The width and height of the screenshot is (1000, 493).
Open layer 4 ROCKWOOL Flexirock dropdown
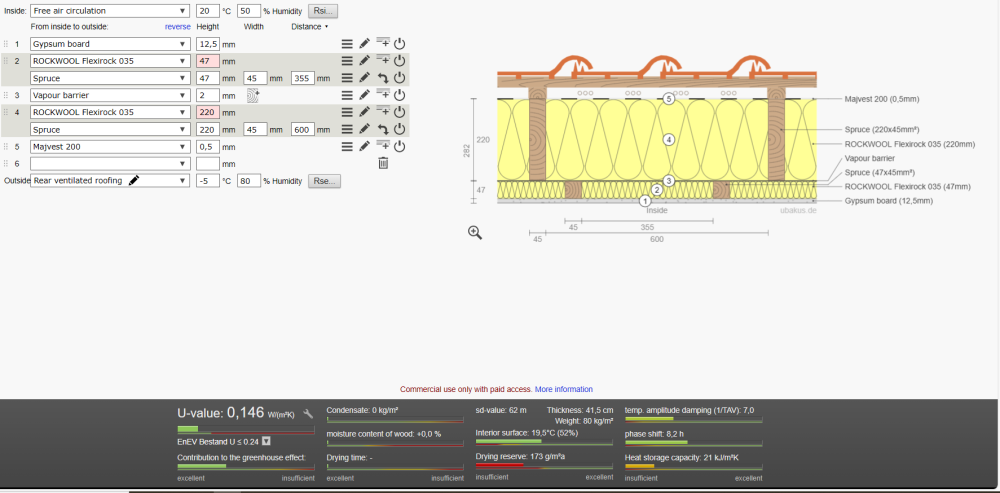point(110,112)
